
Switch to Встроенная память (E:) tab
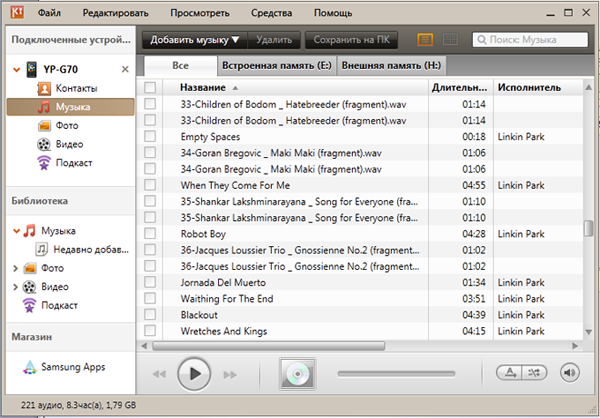click(x=277, y=65)
